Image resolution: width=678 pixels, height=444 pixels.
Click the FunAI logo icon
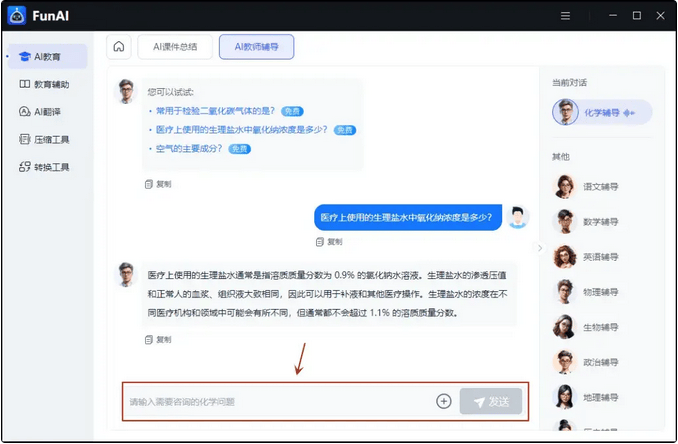16,16
